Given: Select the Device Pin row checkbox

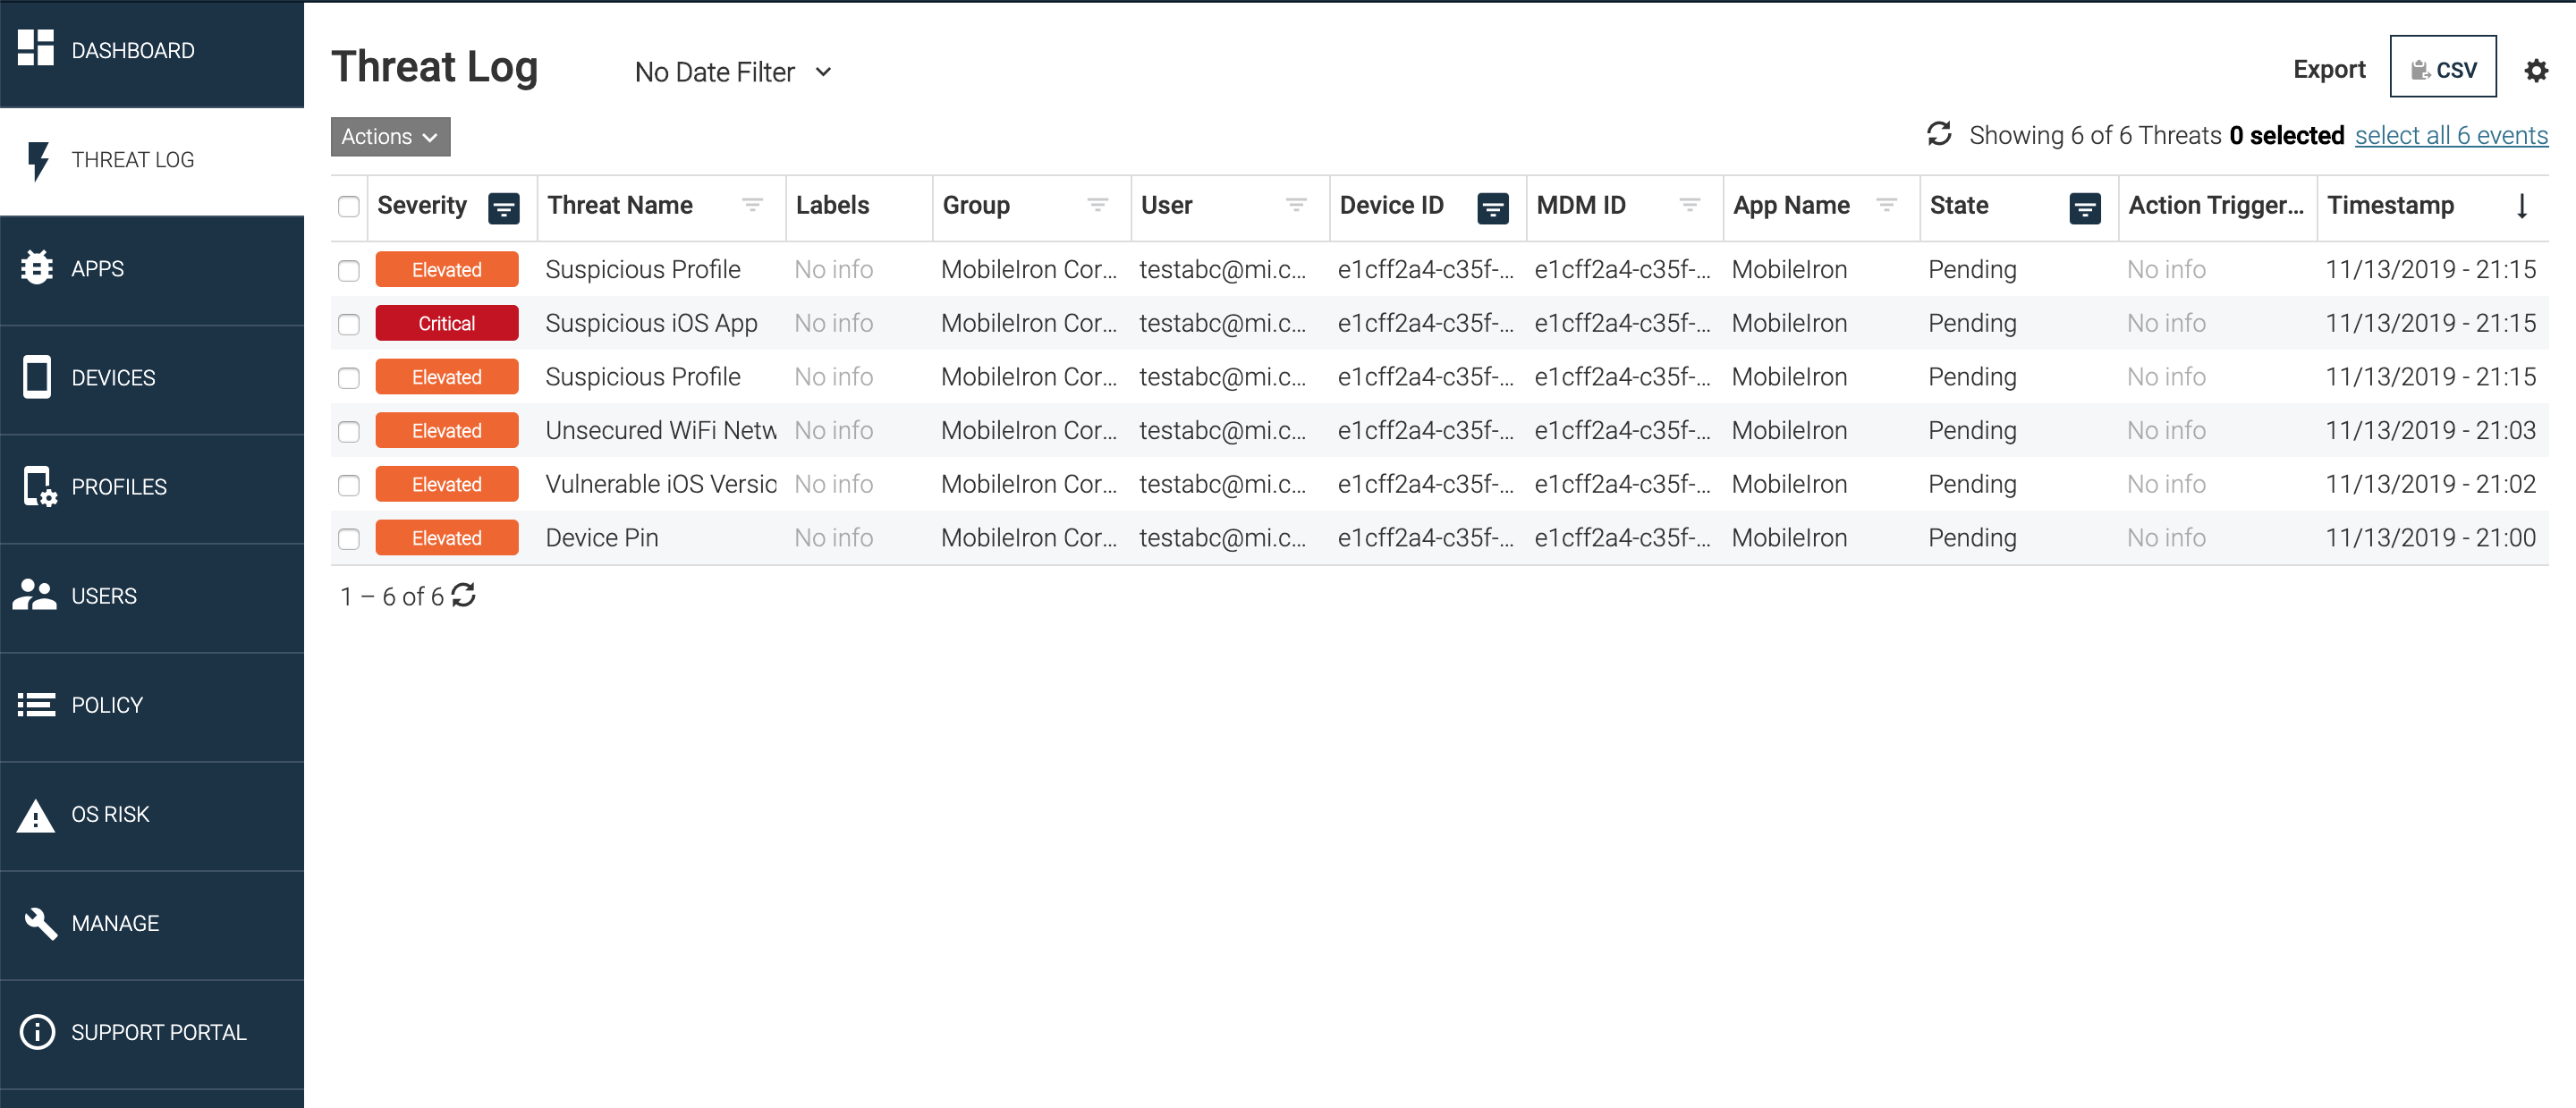Looking at the screenshot, I should click(348, 539).
